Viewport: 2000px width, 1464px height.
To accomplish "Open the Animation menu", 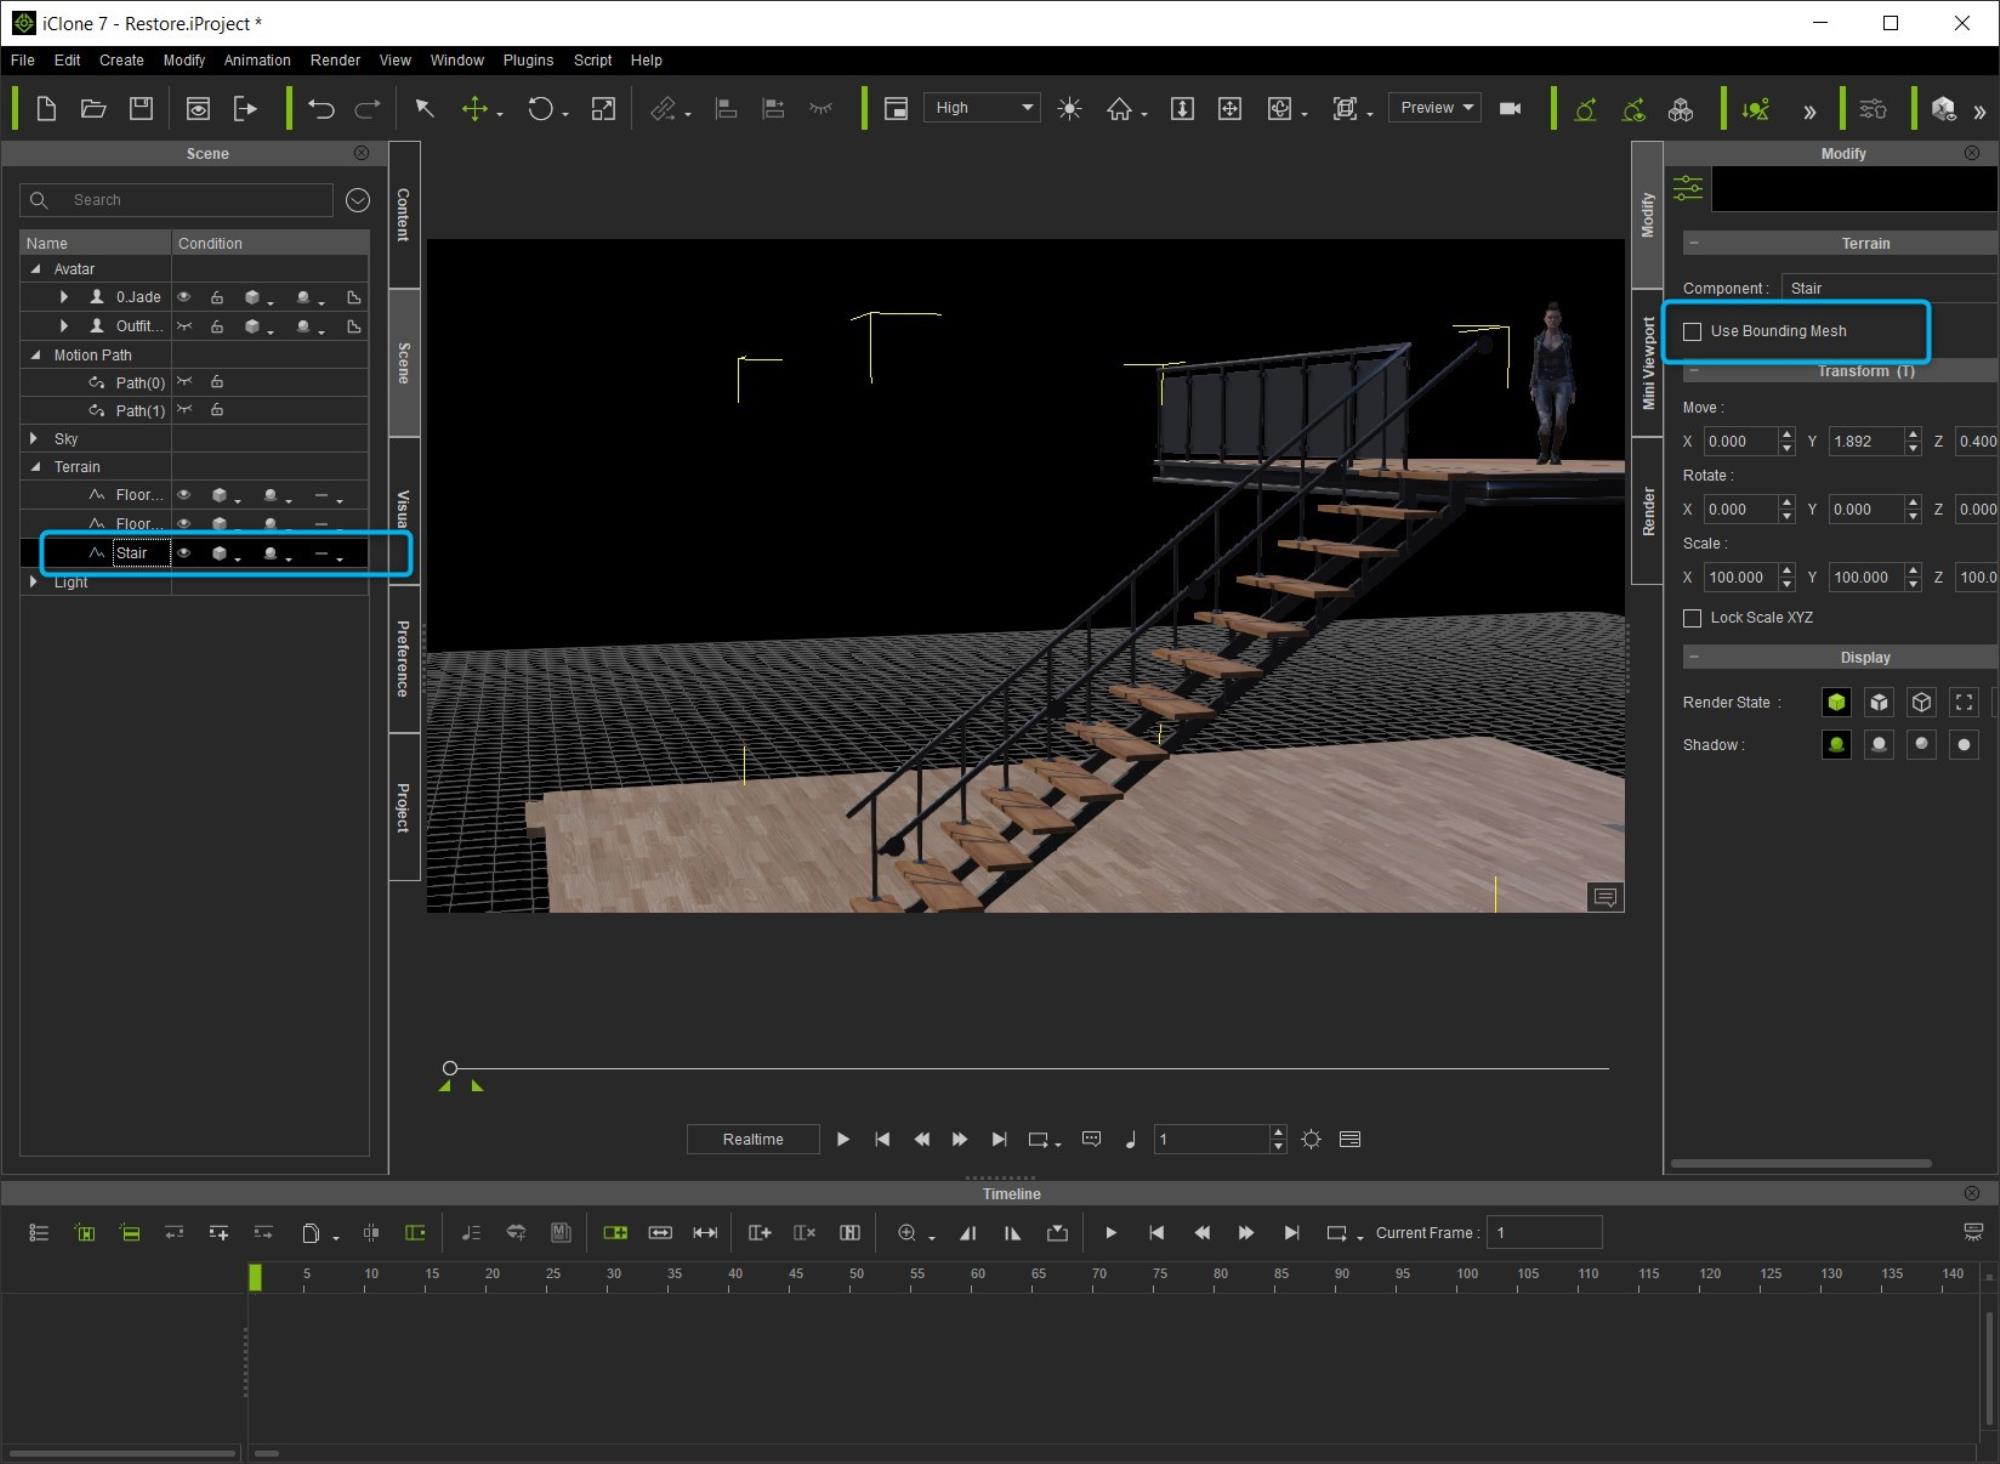I will (257, 60).
